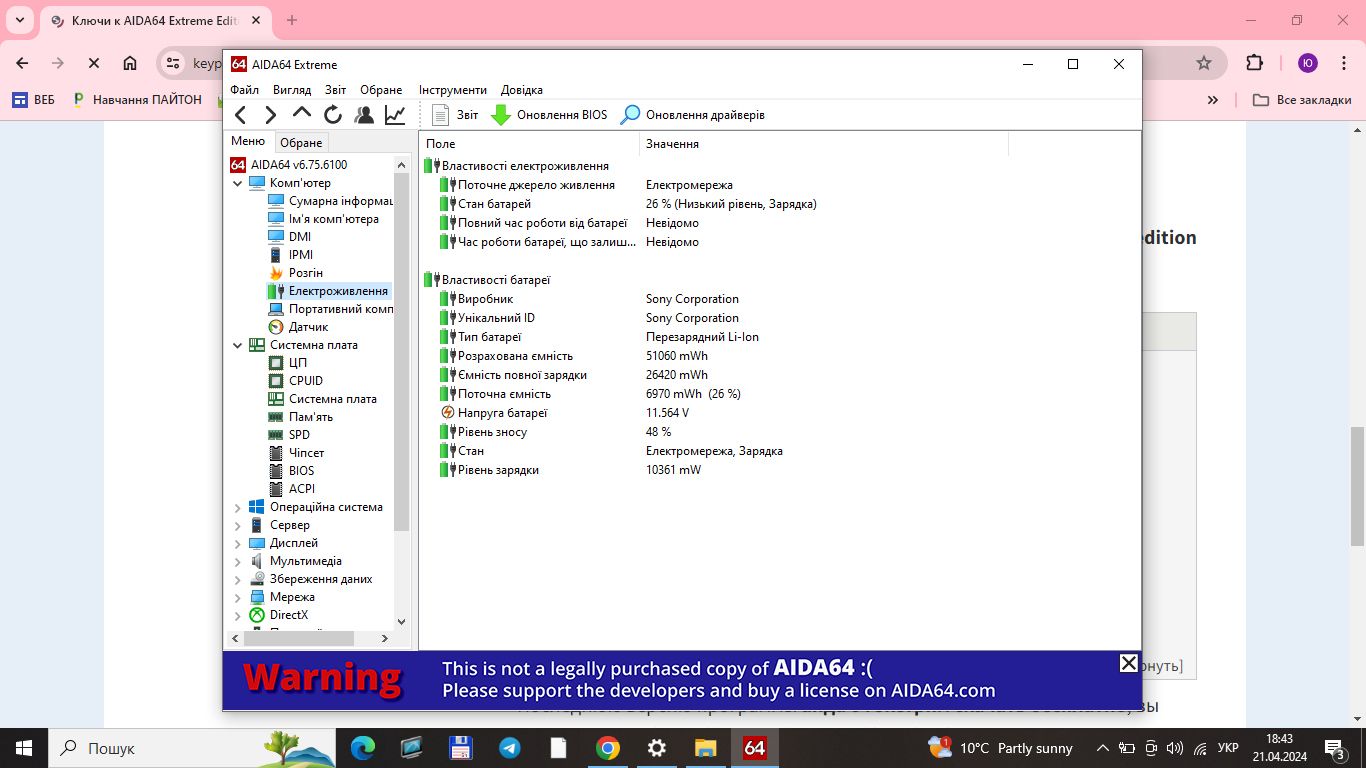The image size is (1366, 768).
Task: Expand the Дисплей tree node
Action: (238, 543)
